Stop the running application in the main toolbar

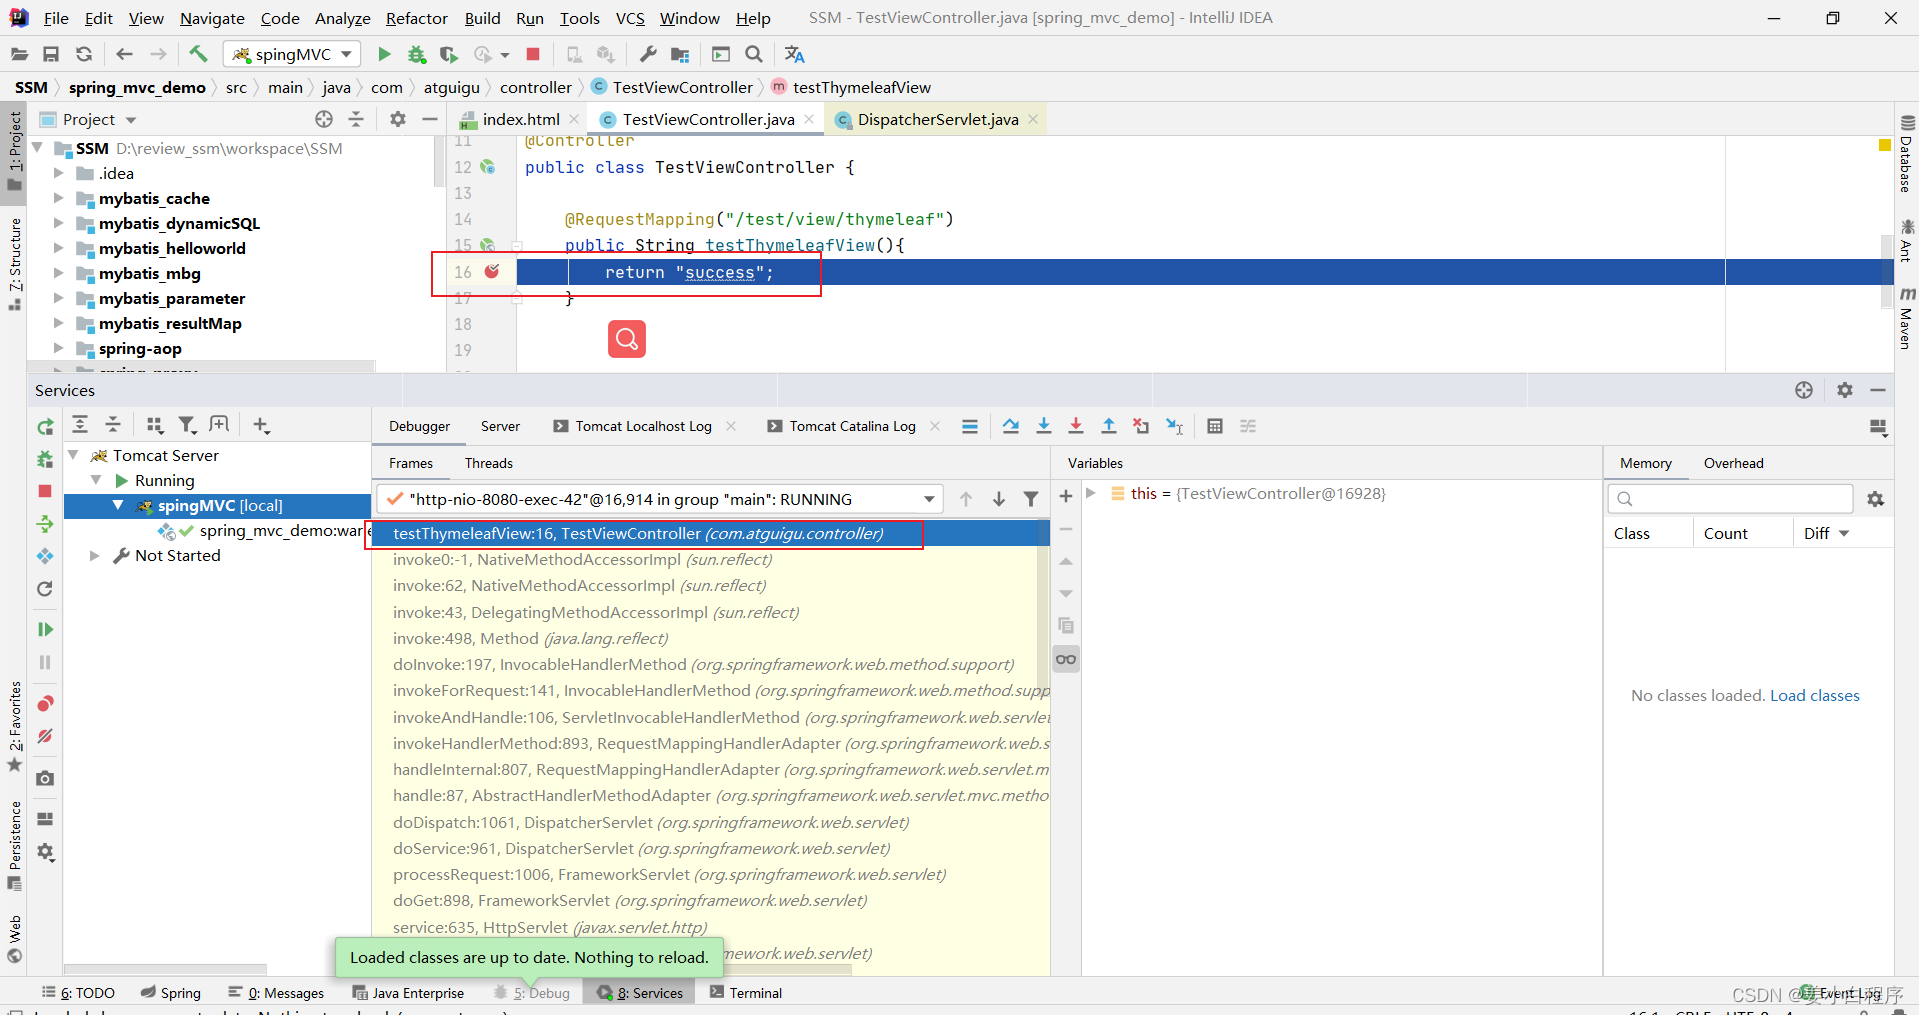pos(533,54)
